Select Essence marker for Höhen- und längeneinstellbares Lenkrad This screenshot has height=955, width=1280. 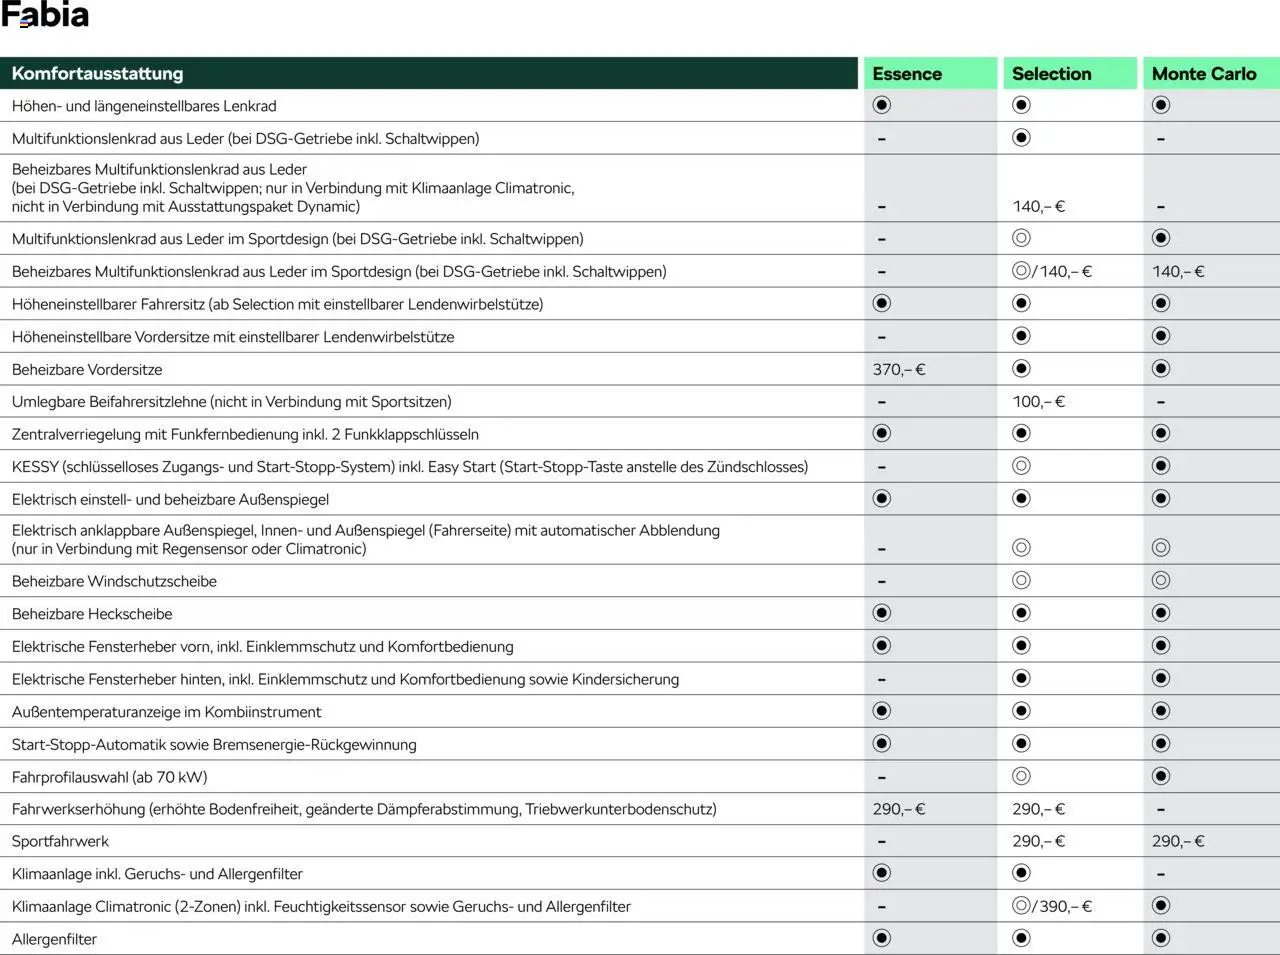coord(881,105)
